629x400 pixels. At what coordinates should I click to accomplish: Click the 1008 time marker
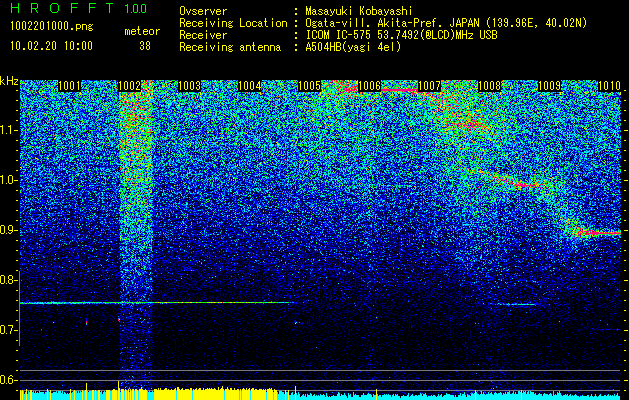coord(489,86)
